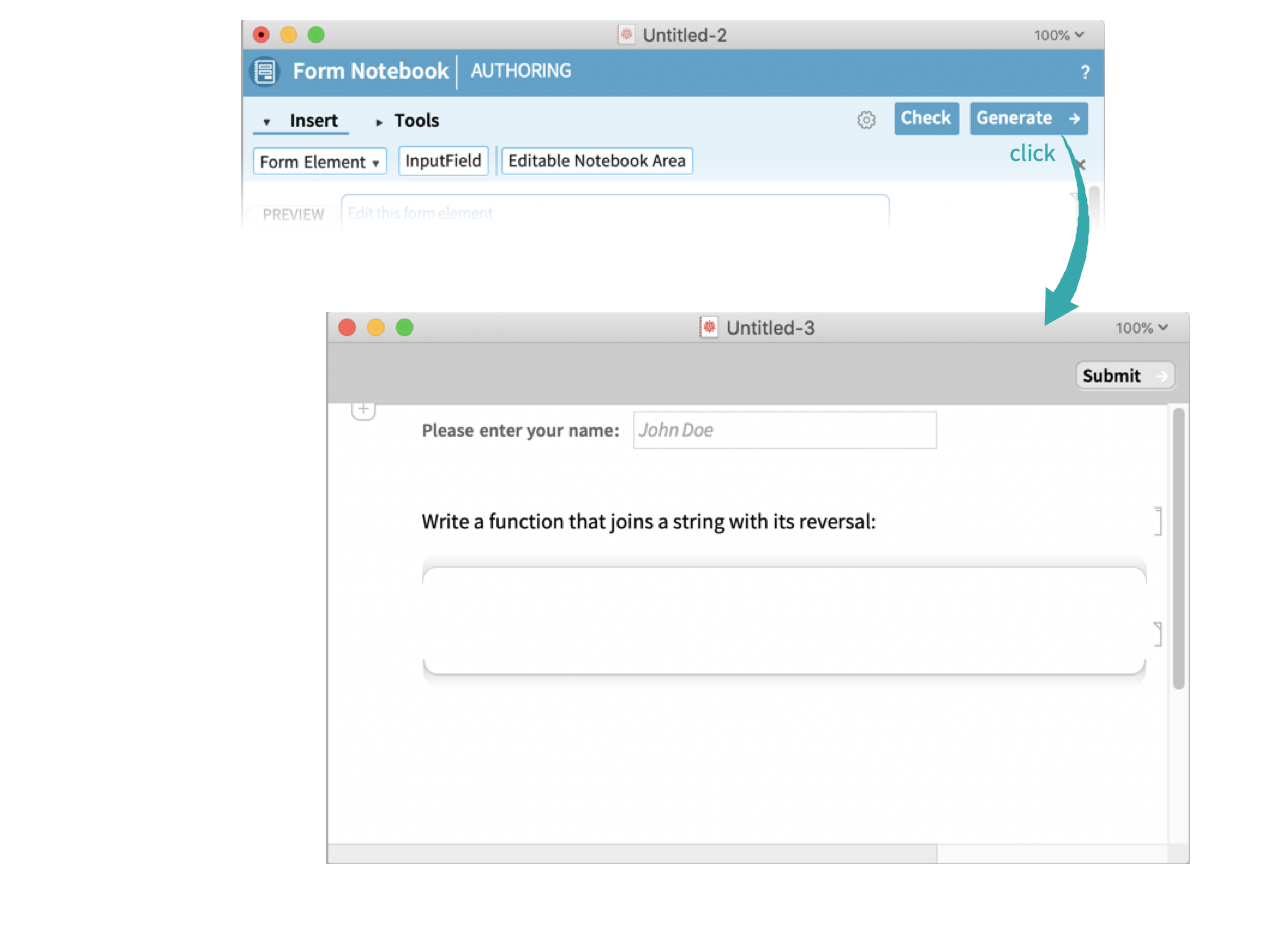Select the cell bracket beside the answer area
This screenshot has height=928, width=1274.
[1158, 634]
